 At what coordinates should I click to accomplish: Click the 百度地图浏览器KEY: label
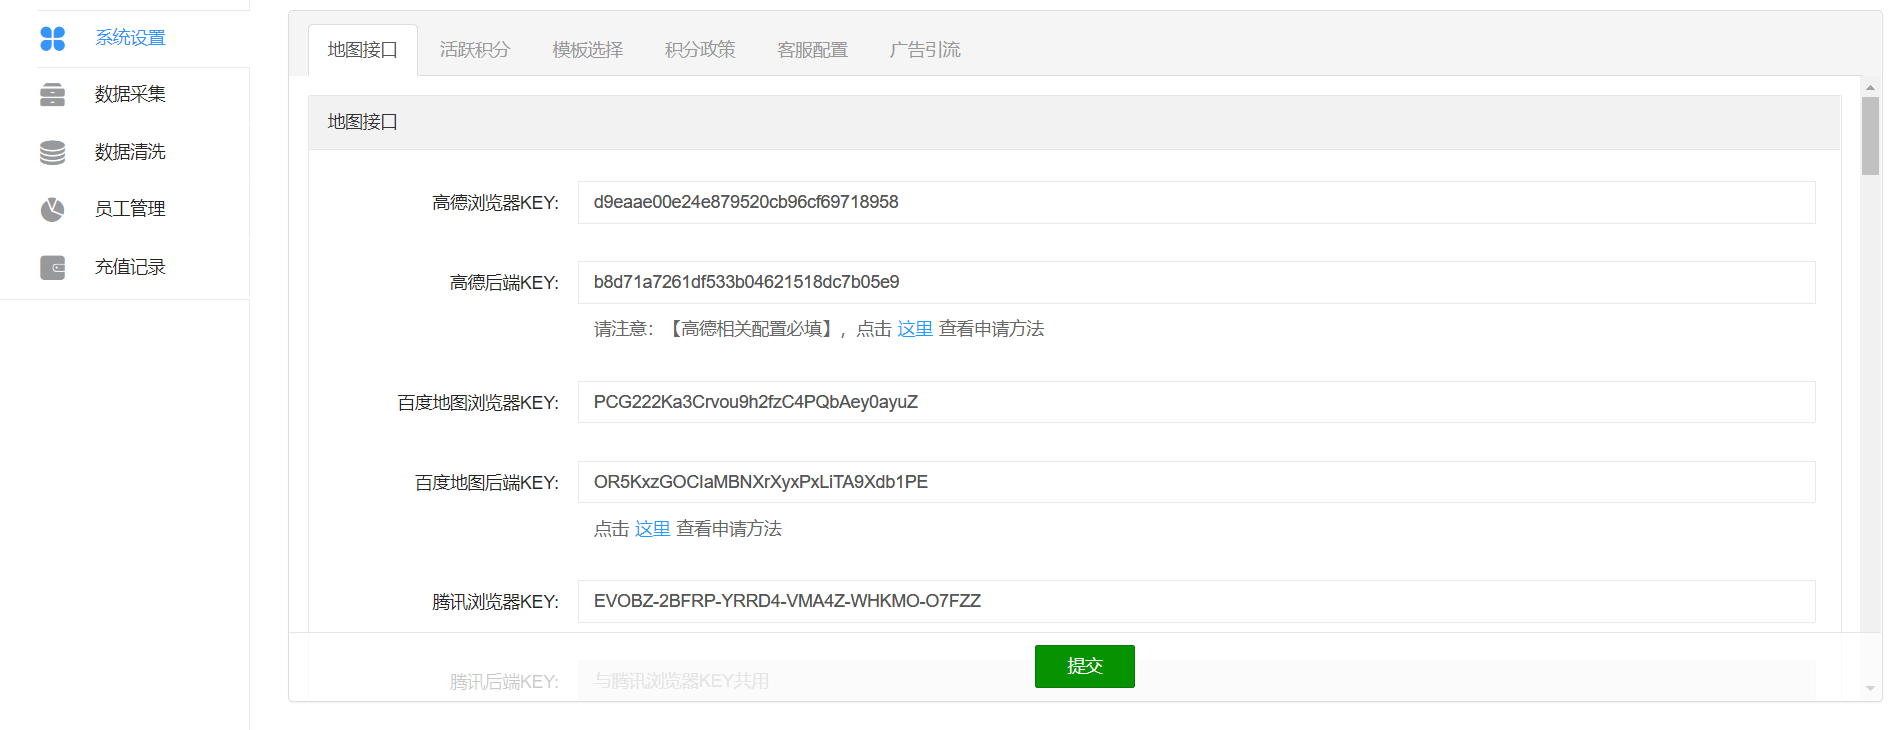click(x=478, y=403)
